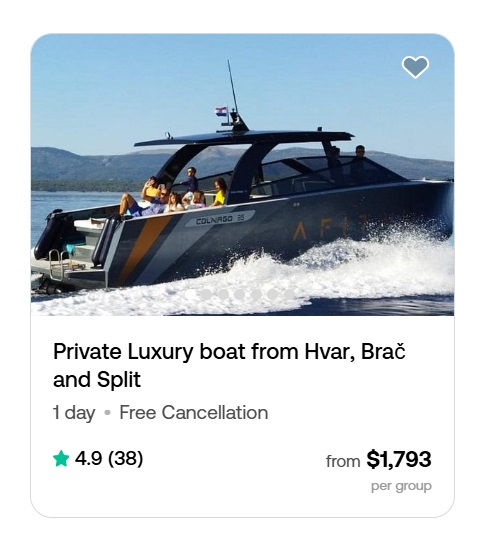Click the word from beside the price
This screenshot has height=551, width=503.
click(343, 461)
